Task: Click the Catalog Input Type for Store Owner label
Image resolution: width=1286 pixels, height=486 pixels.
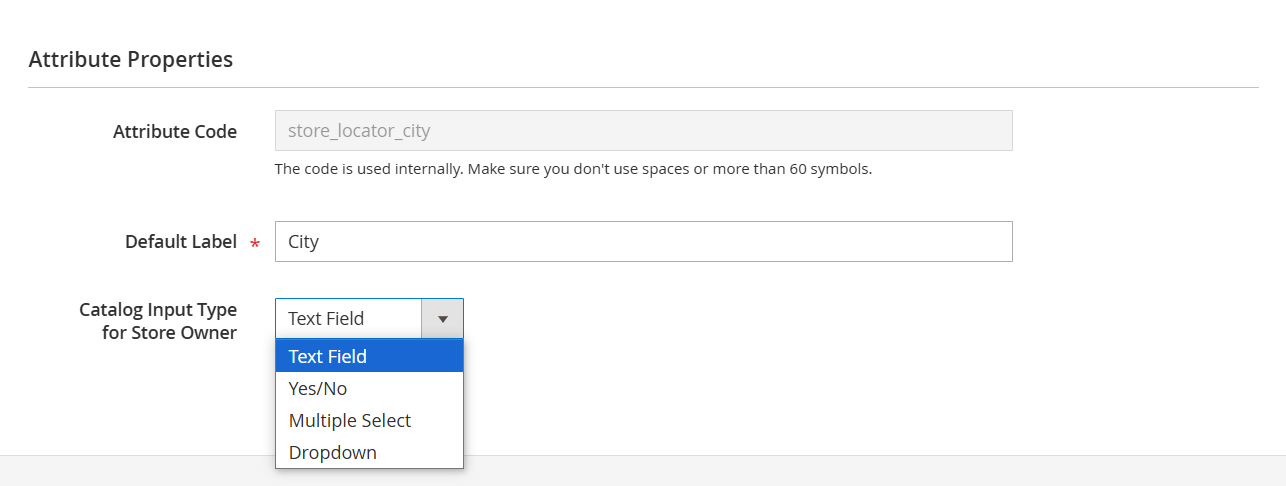Action: coord(158,321)
